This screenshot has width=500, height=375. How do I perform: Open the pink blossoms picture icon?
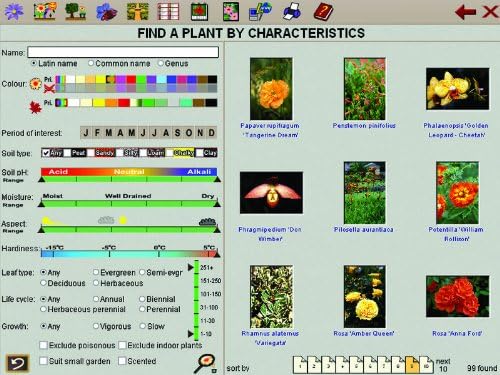231,11
